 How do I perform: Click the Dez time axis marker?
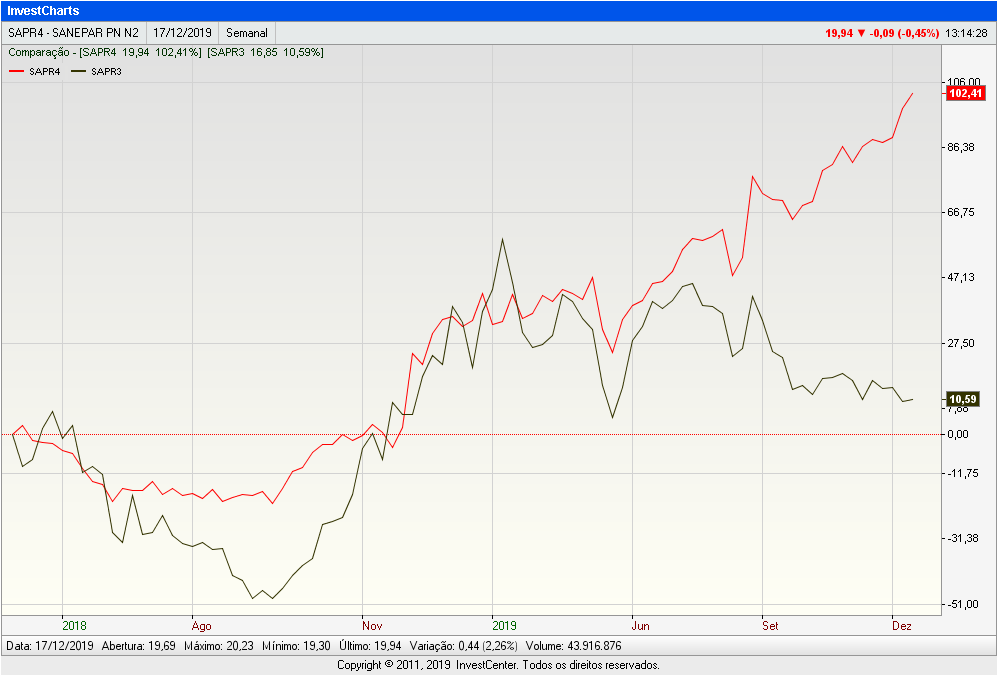[901, 626]
